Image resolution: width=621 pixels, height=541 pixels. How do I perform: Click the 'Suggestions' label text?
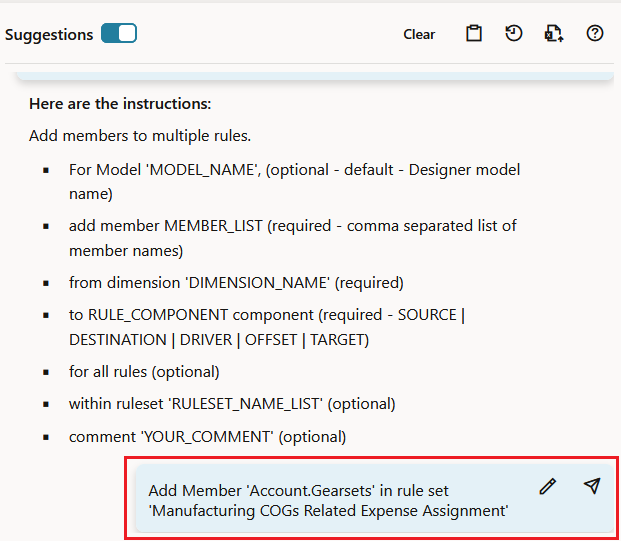pyautogui.click(x=49, y=34)
